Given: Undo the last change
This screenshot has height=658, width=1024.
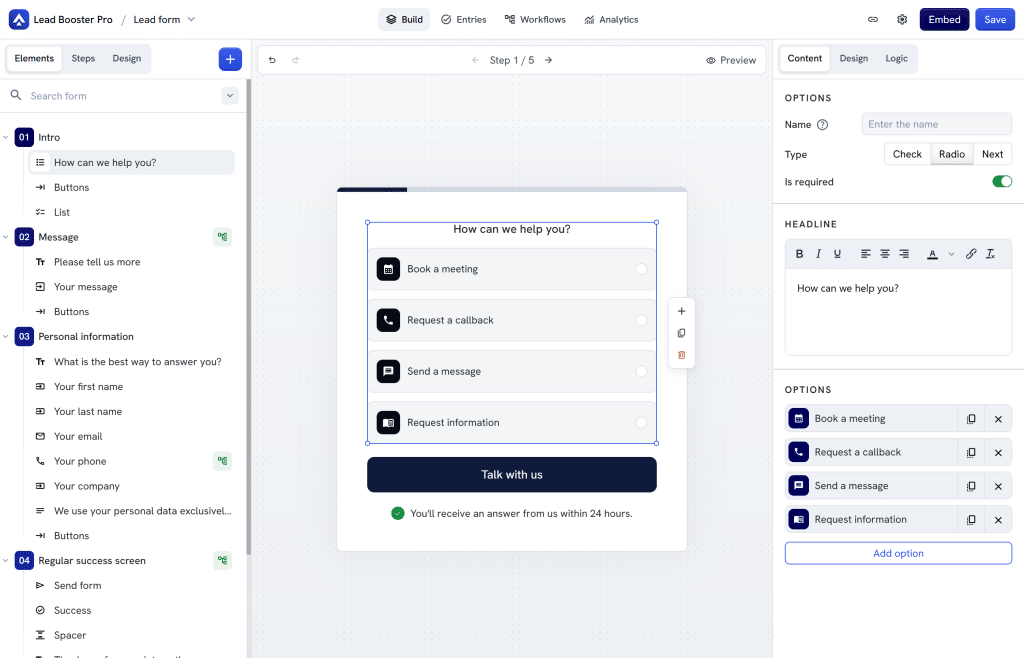Looking at the screenshot, I should click(x=272, y=60).
